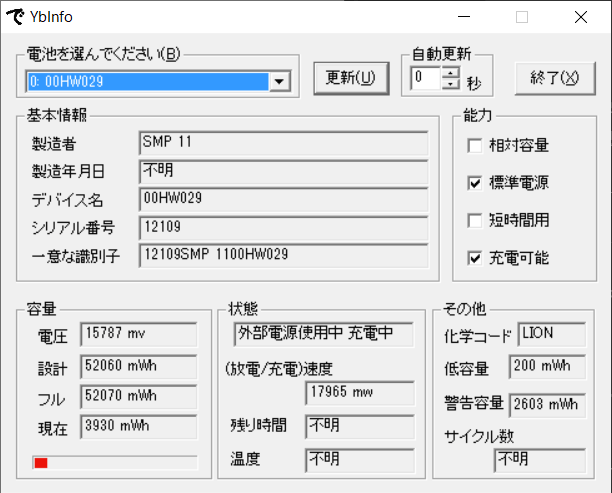Click the auto-update seconds input field
The height and width of the screenshot is (493, 612).
(425, 78)
